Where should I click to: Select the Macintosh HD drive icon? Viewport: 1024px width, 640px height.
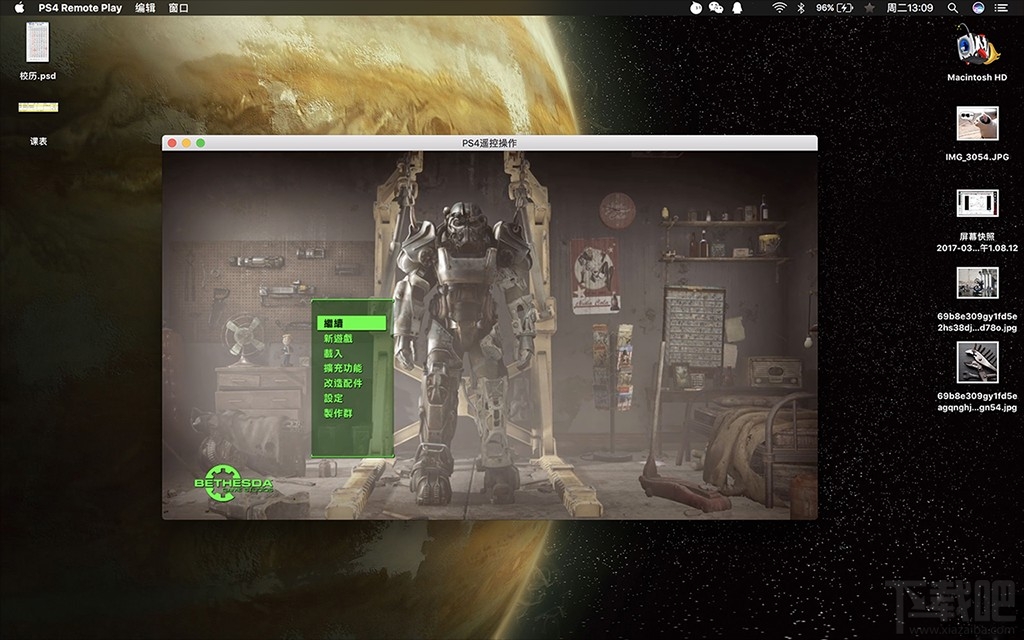point(977,52)
